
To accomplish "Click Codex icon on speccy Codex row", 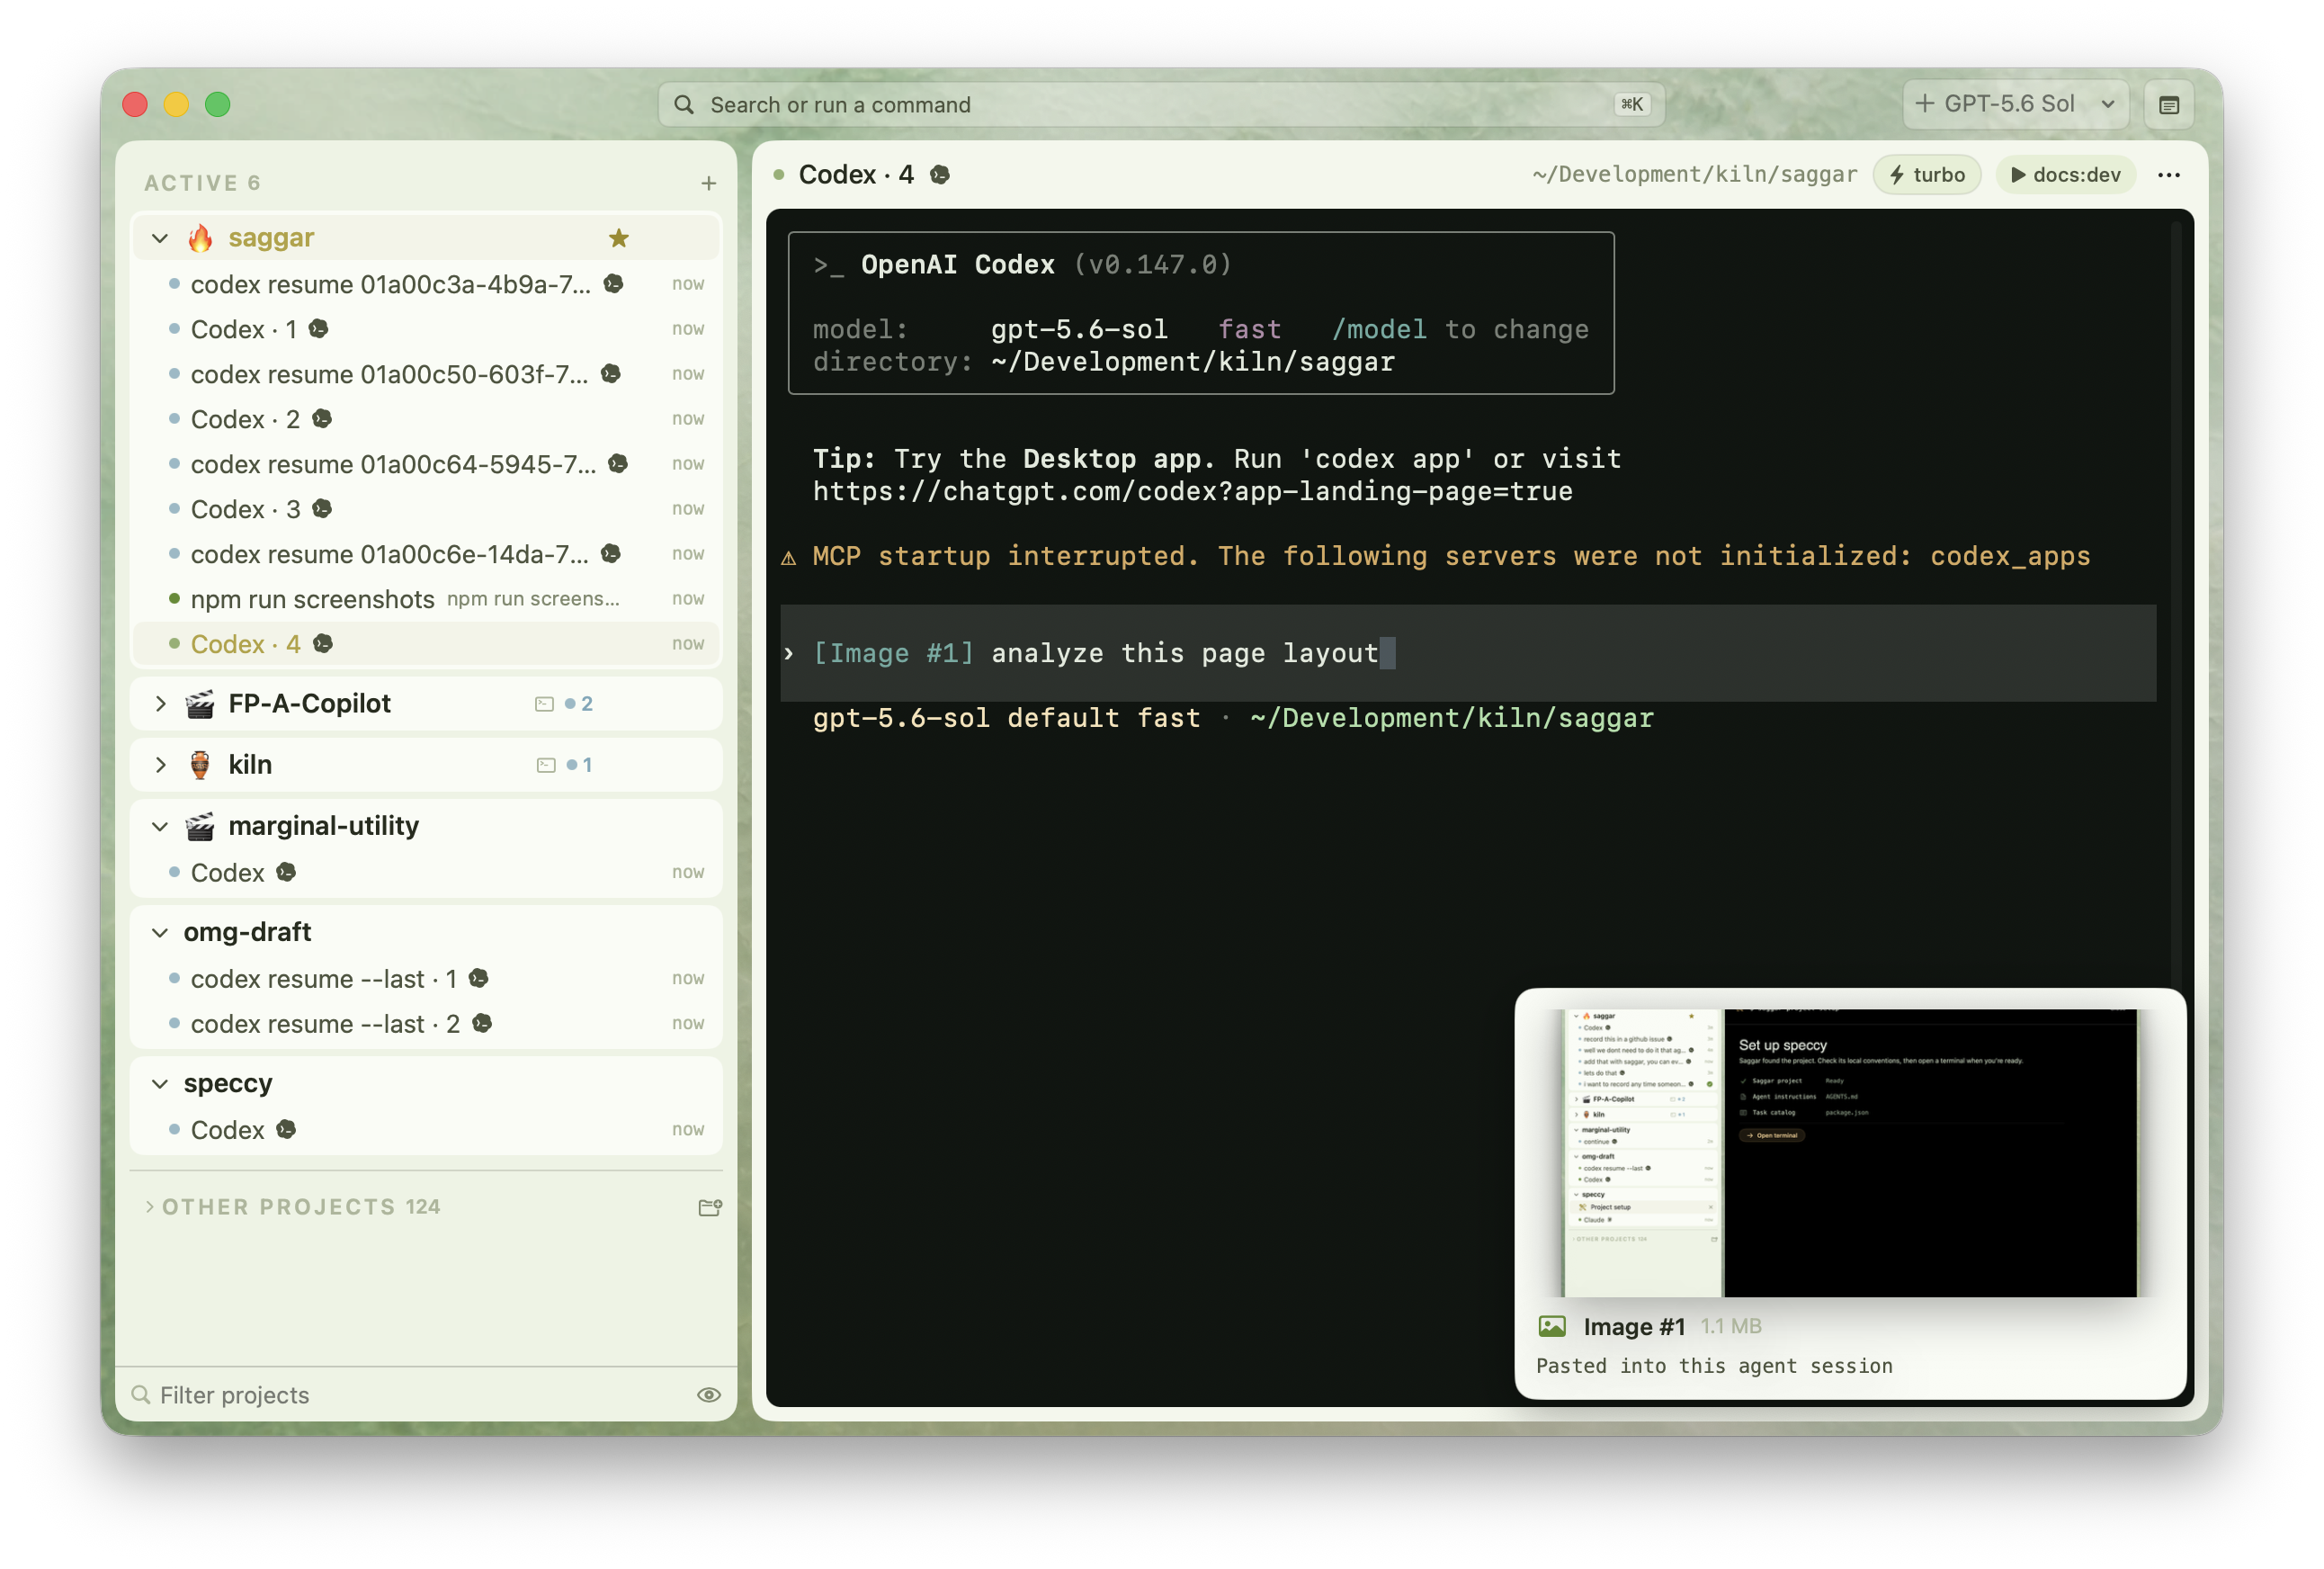I will click(286, 1129).
